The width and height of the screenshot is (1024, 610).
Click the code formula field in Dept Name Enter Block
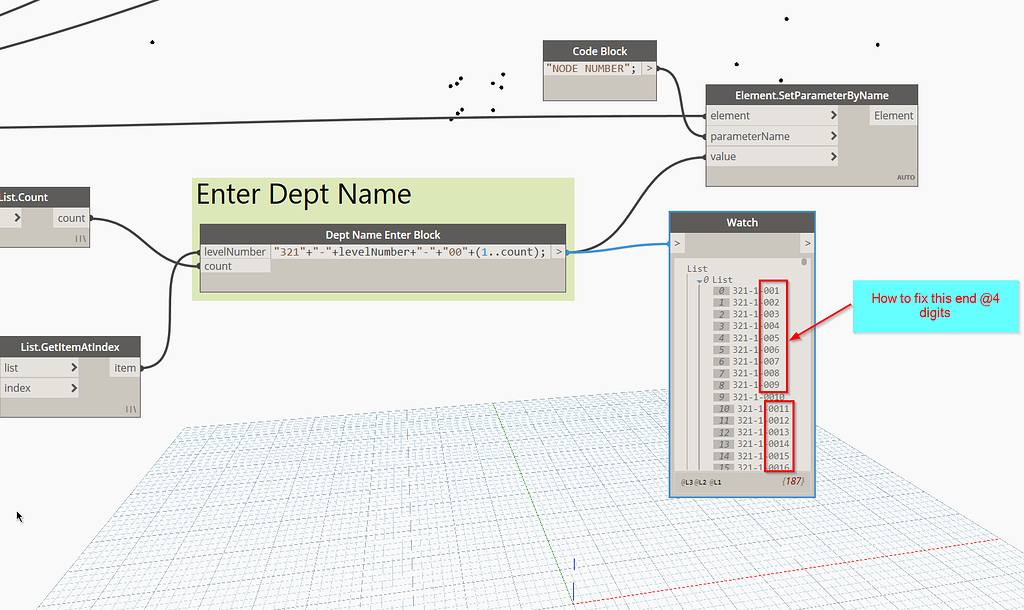(x=410, y=252)
